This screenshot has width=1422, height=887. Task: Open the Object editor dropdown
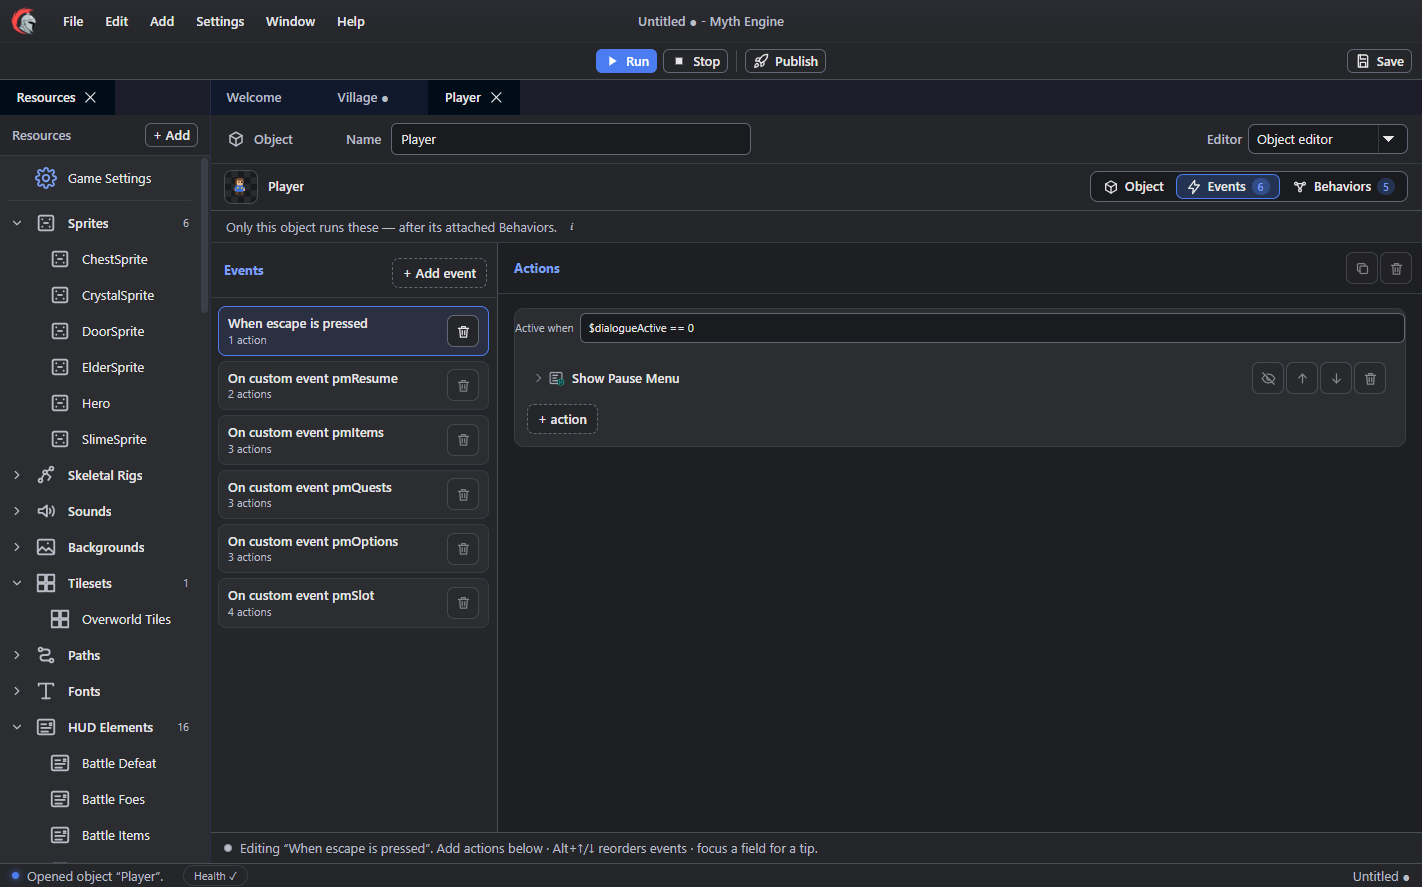tap(1327, 139)
